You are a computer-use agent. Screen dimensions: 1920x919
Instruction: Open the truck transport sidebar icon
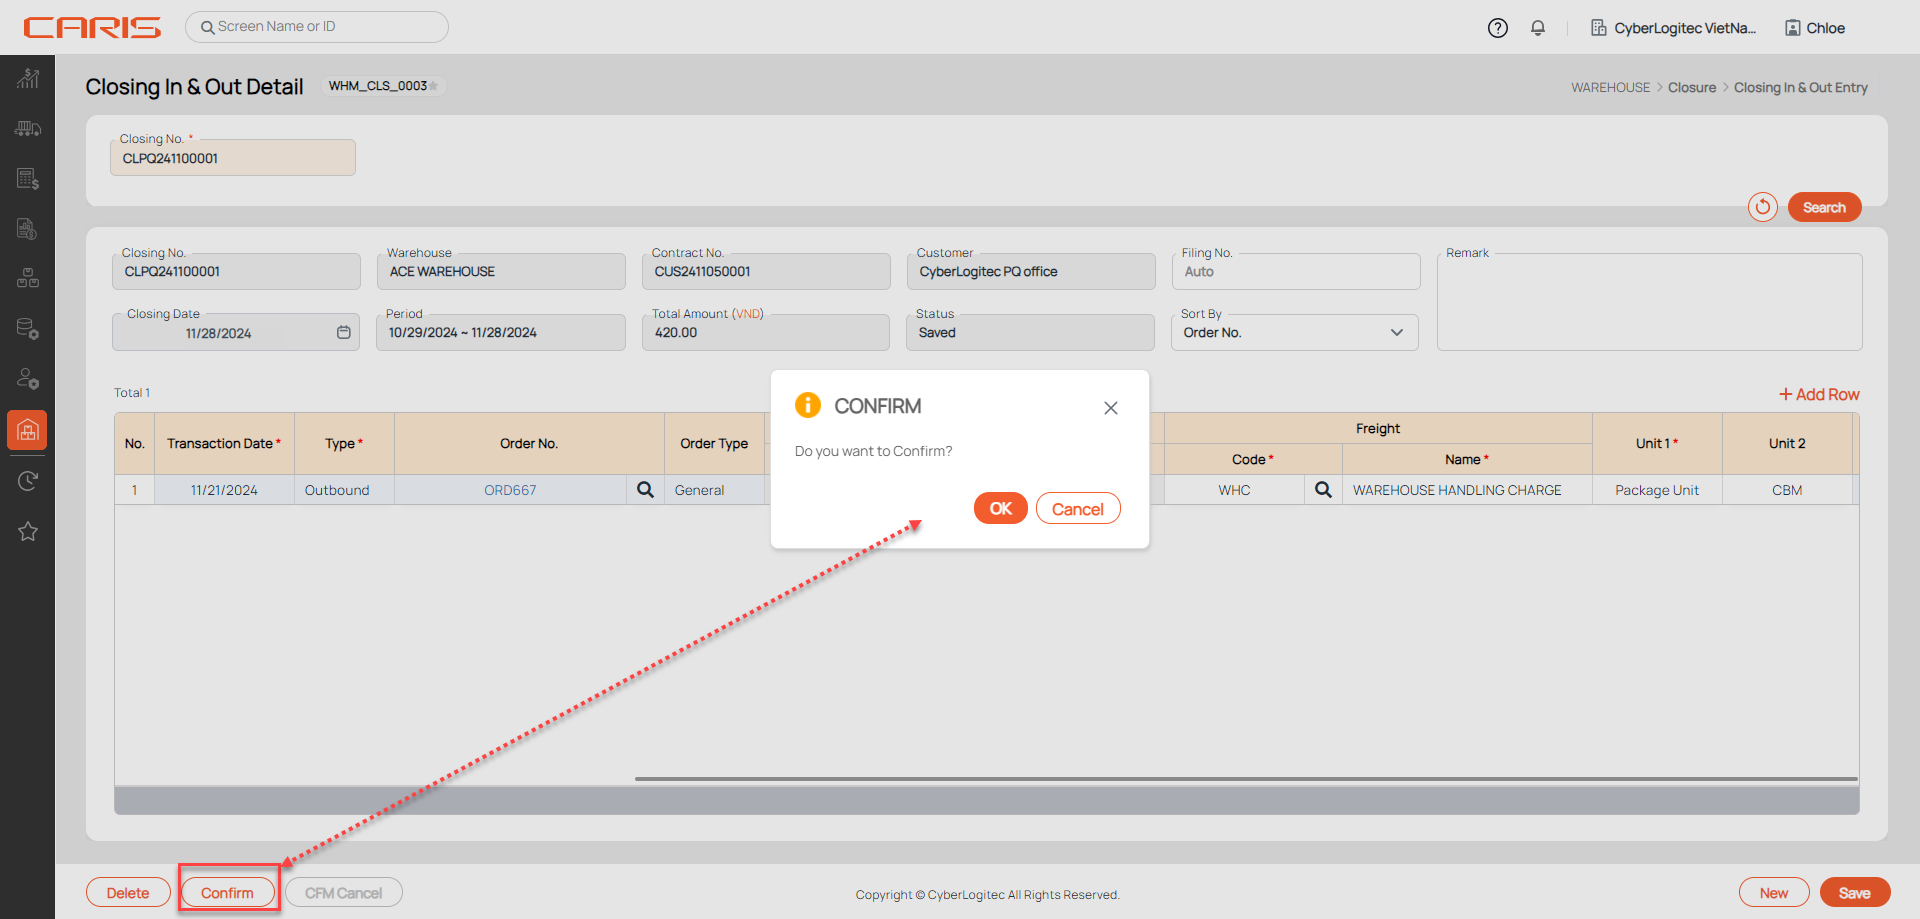coord(28,129)
